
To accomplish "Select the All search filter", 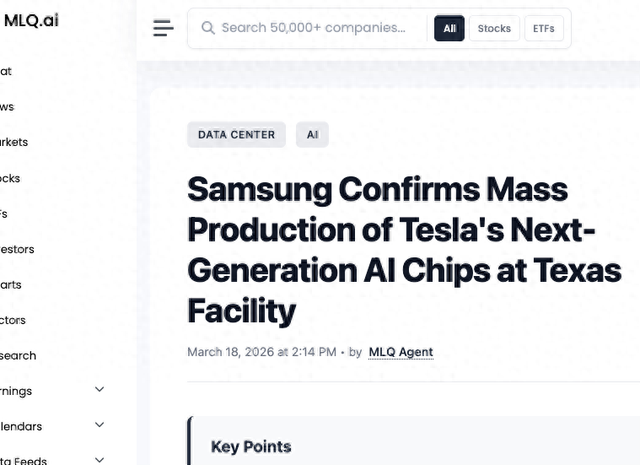I will (449, 28).
